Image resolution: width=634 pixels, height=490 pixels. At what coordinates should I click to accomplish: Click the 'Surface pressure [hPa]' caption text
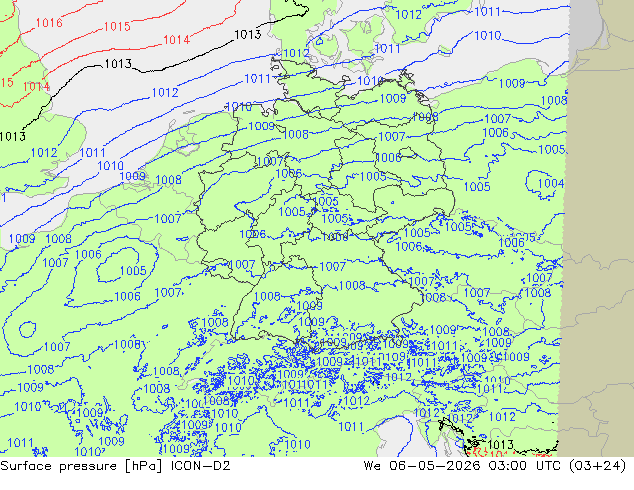coord(82,466)
